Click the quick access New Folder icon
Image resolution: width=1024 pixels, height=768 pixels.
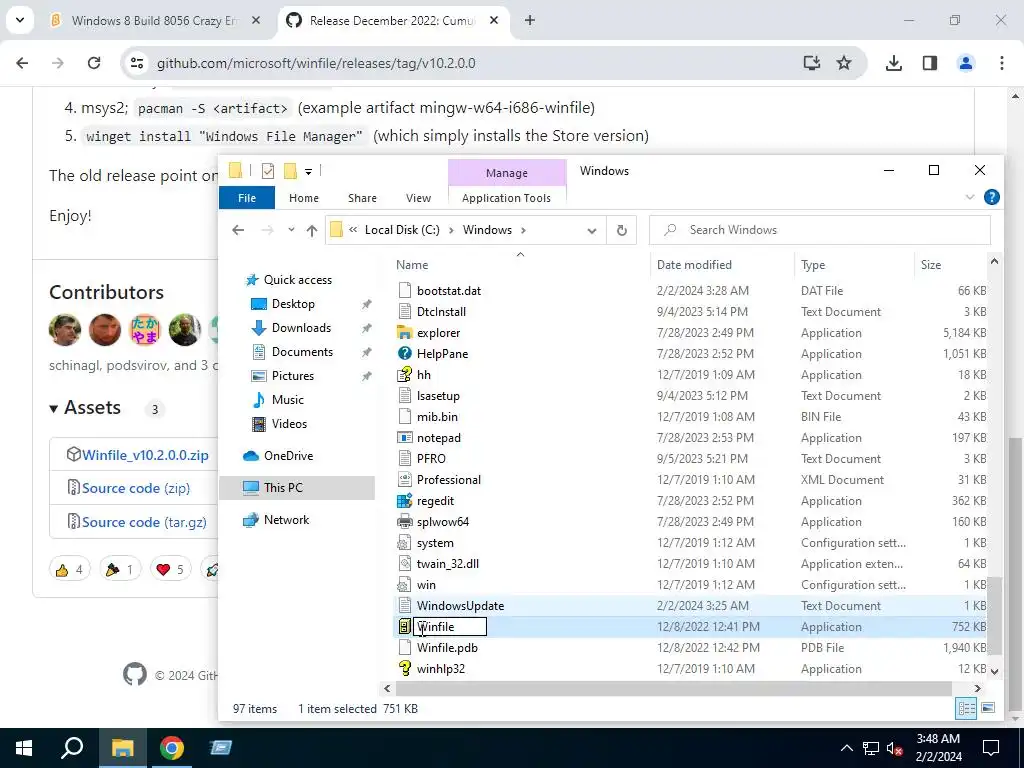(290, 171)
